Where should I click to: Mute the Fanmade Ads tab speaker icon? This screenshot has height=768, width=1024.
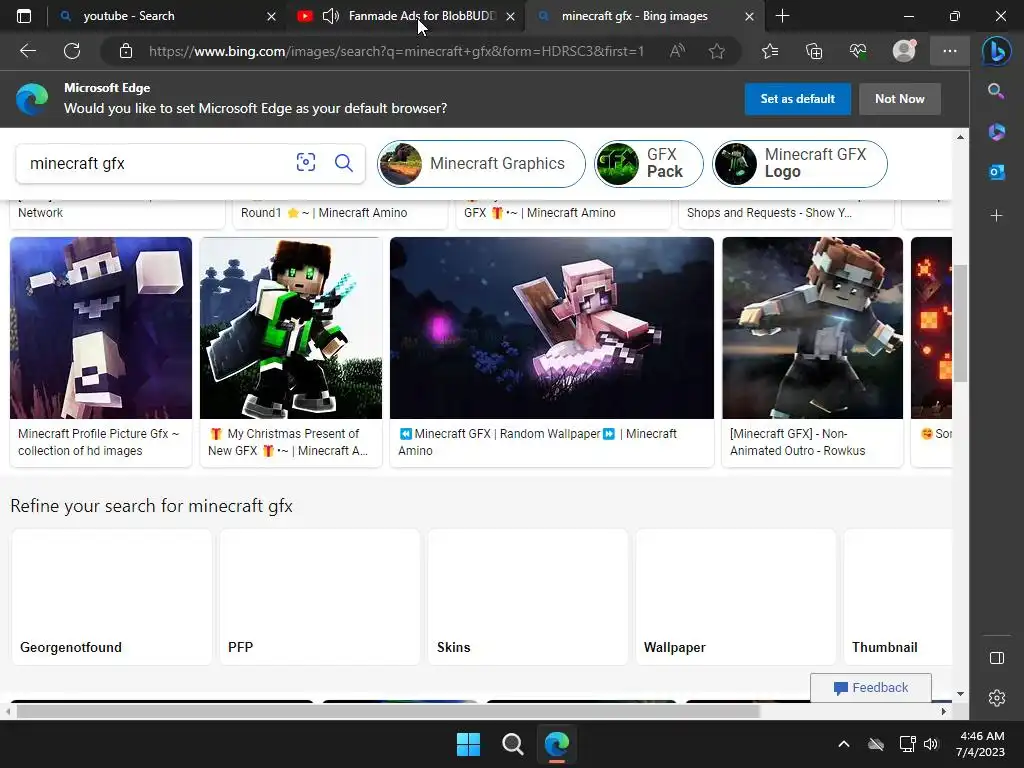click(331, 16)
